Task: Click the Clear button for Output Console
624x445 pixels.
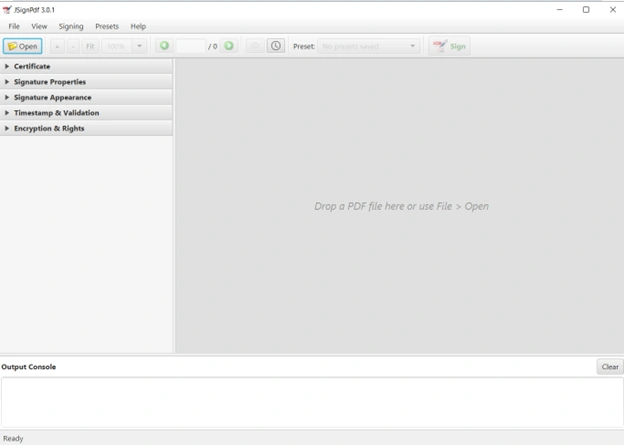Action: tap(610, 367)
